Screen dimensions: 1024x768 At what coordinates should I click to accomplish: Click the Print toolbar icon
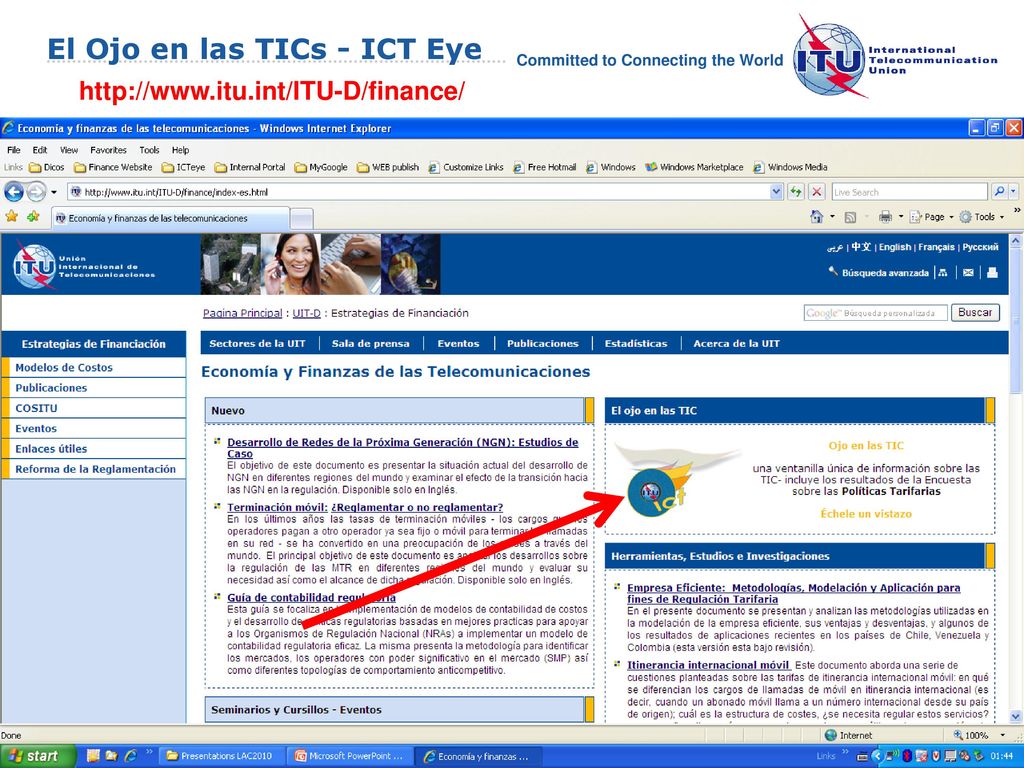(885, 217)
